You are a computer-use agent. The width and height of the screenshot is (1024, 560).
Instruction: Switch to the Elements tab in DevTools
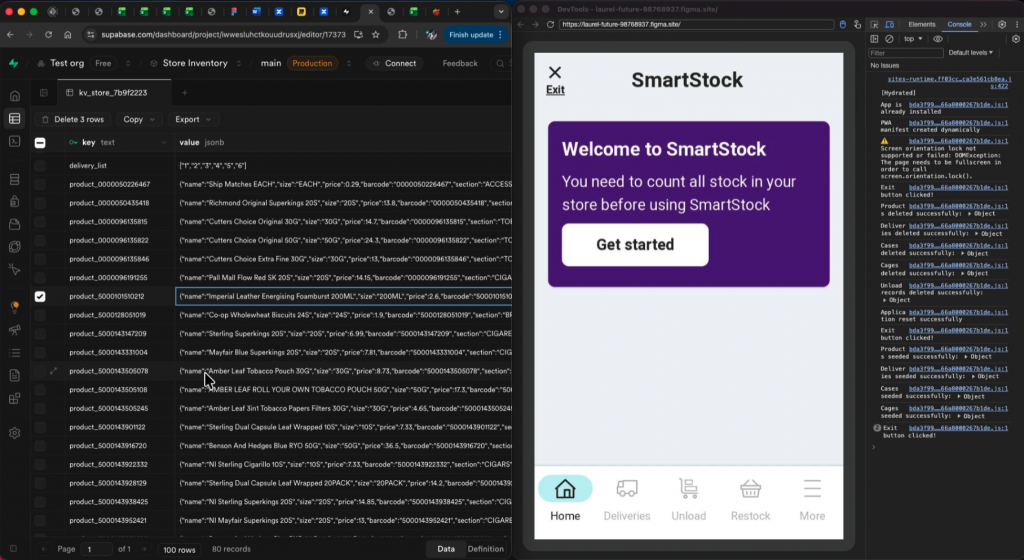921,24
